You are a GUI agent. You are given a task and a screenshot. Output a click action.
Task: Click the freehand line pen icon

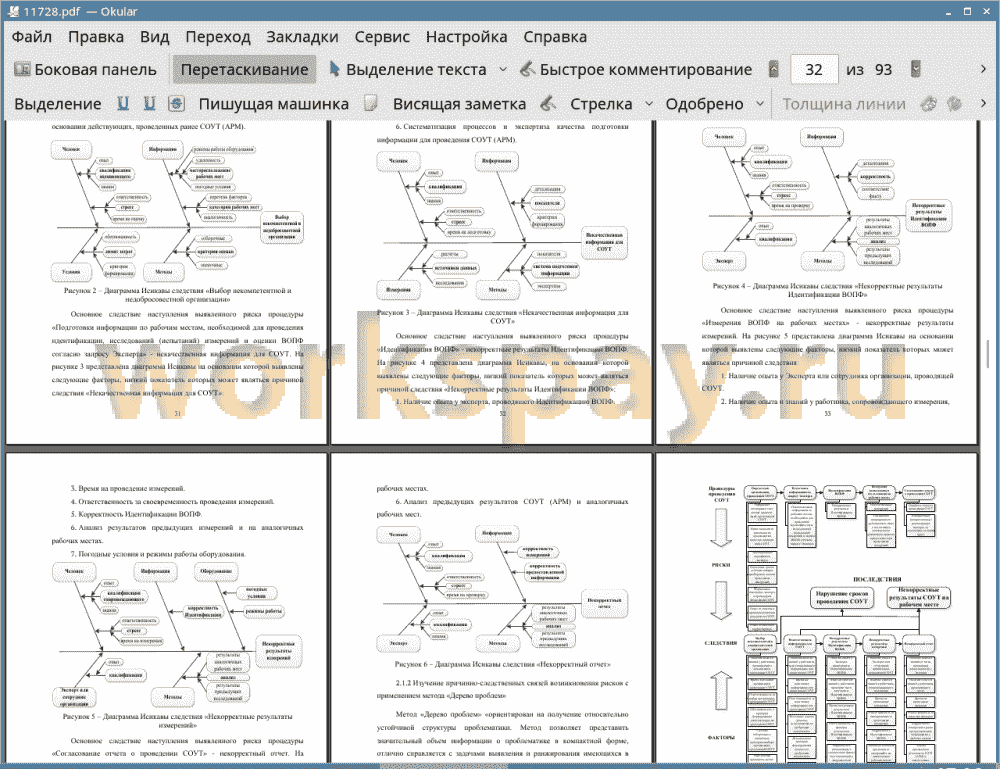(x=548, y=103)
